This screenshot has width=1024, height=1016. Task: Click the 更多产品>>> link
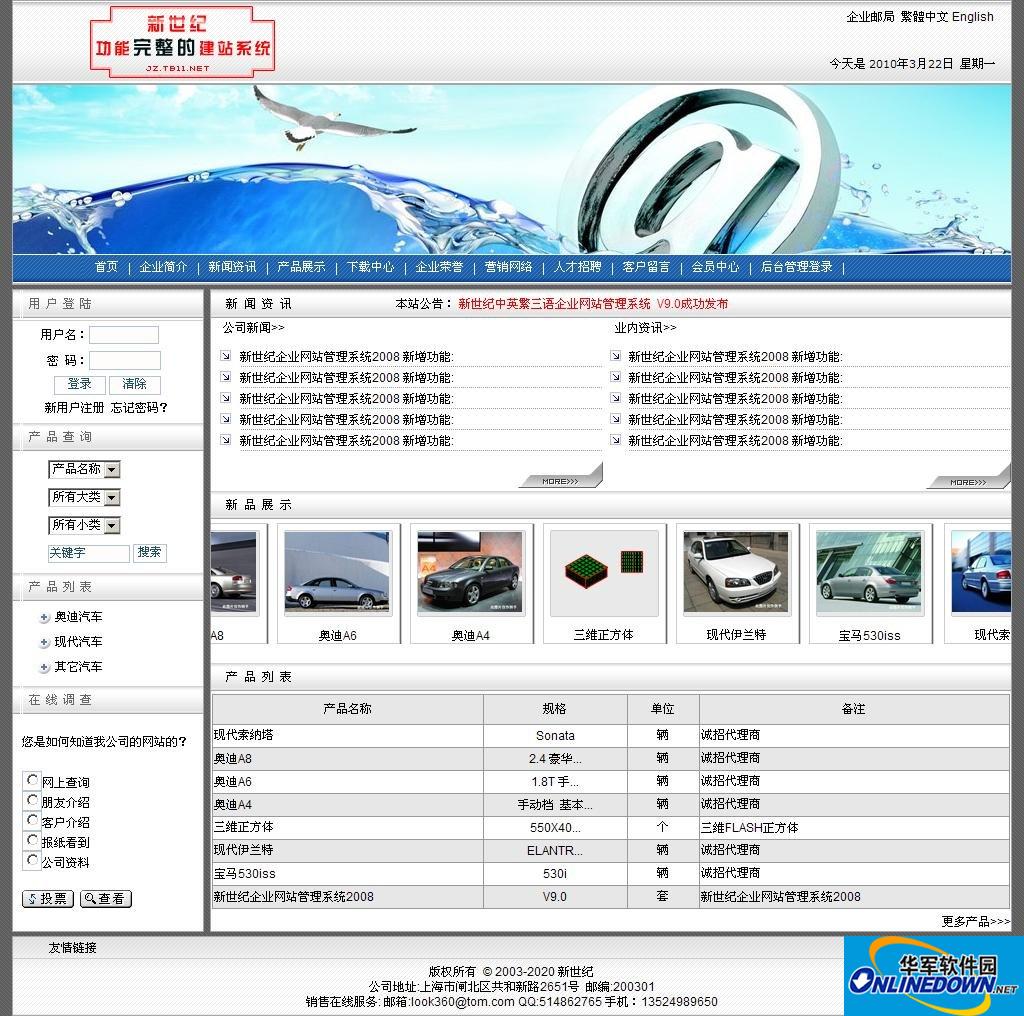pos(976,921)
